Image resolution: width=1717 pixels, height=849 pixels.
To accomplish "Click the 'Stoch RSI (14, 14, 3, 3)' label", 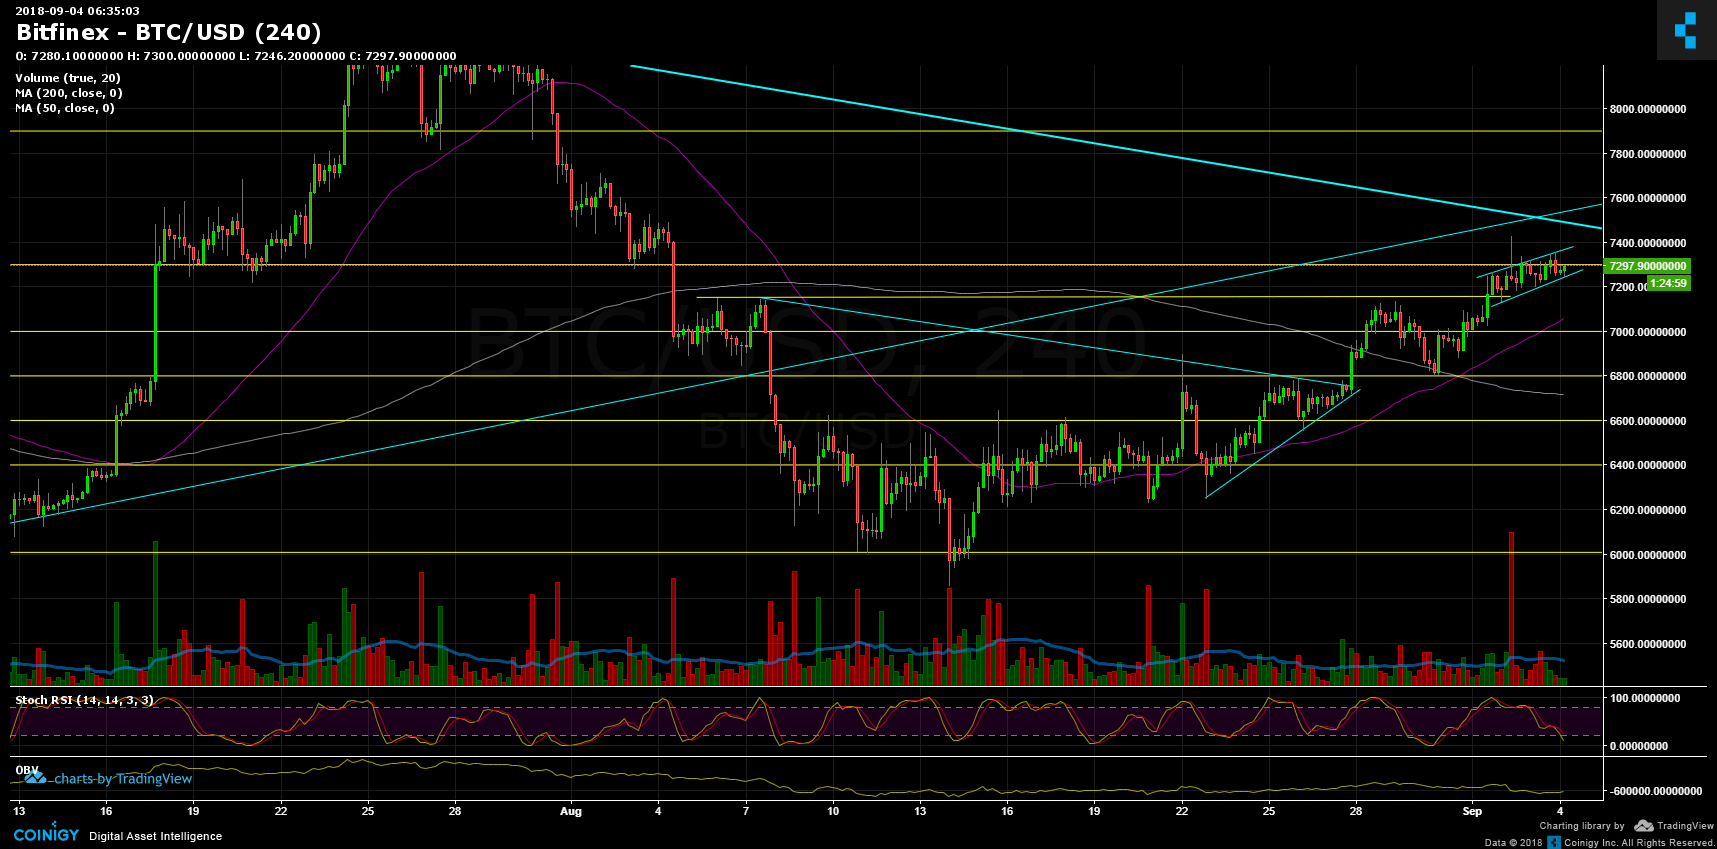I will click(x=85, y=700).
